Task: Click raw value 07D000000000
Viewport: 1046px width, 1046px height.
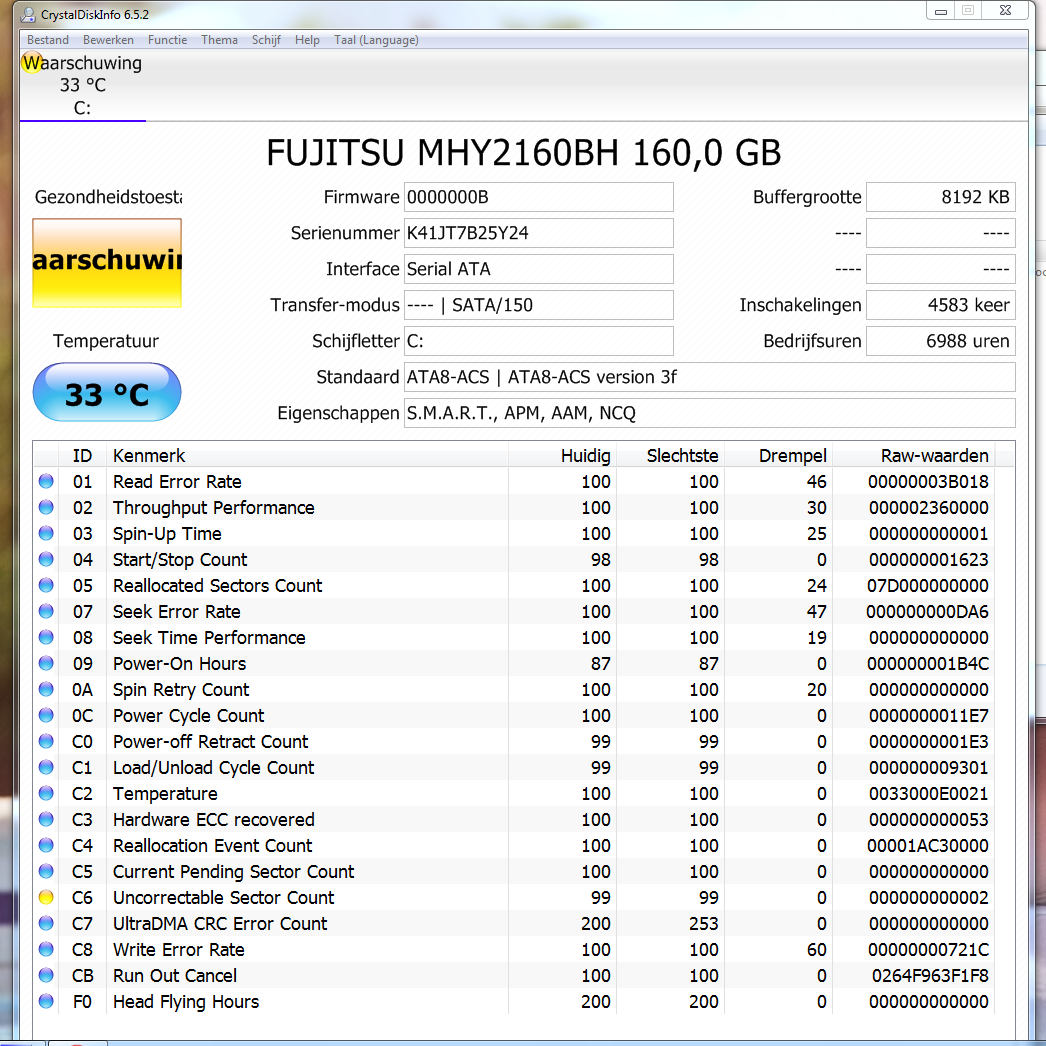Action: tap(928, 586)
